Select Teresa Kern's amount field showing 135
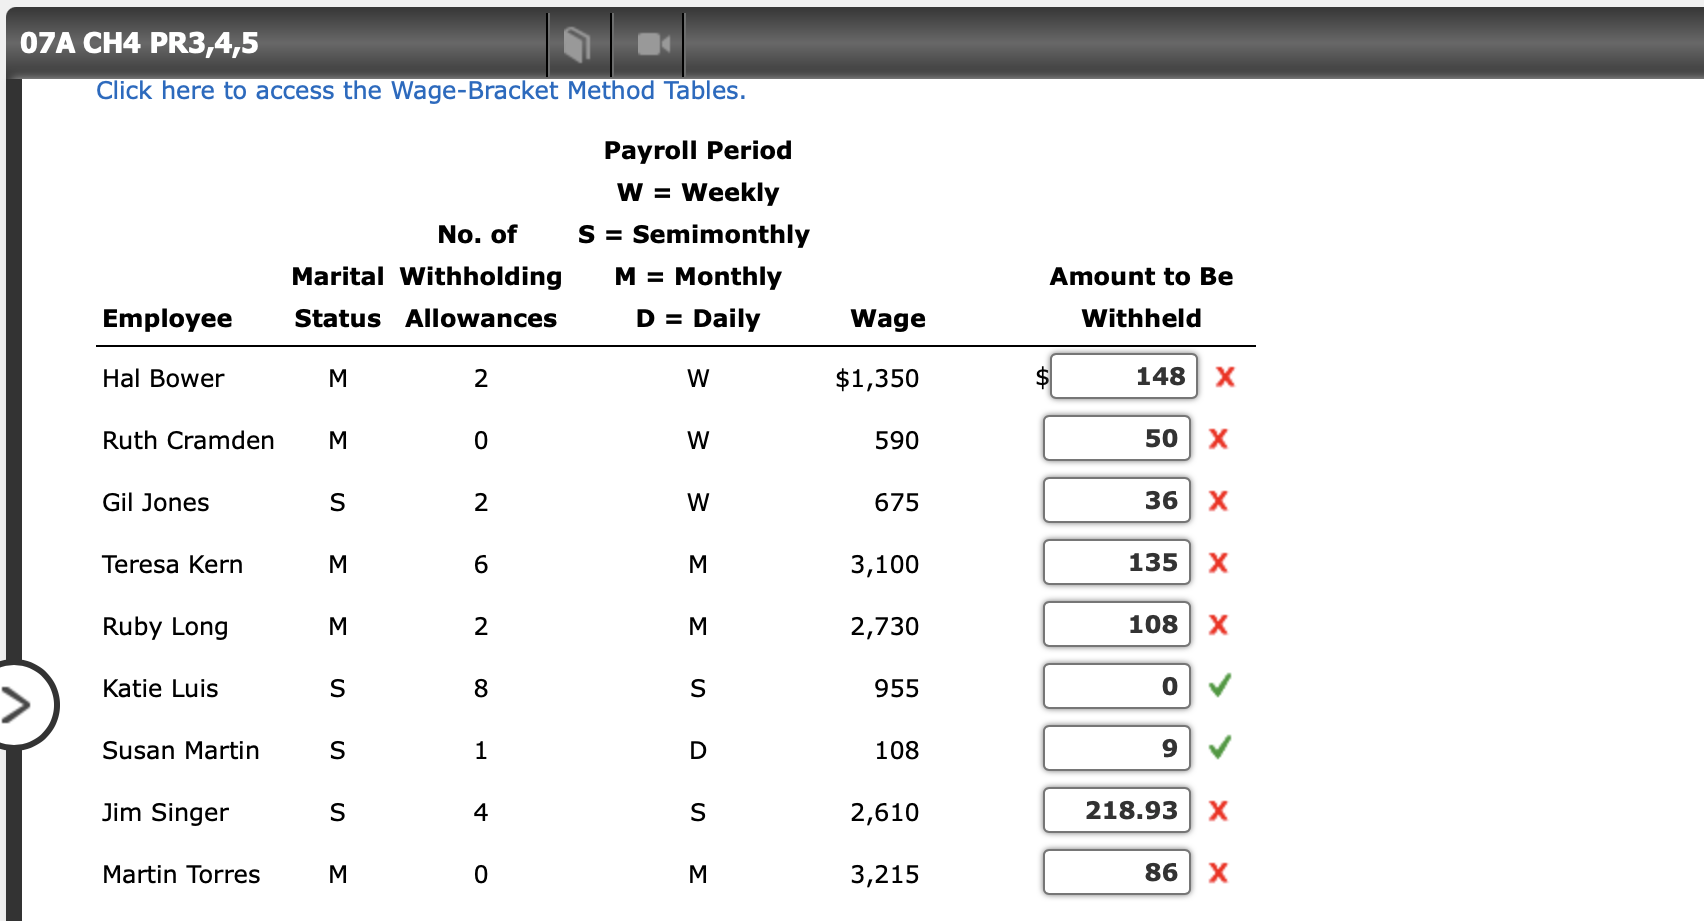Image resolution: width=1704 pixels, height=921 pixels. click(1115, 562)
